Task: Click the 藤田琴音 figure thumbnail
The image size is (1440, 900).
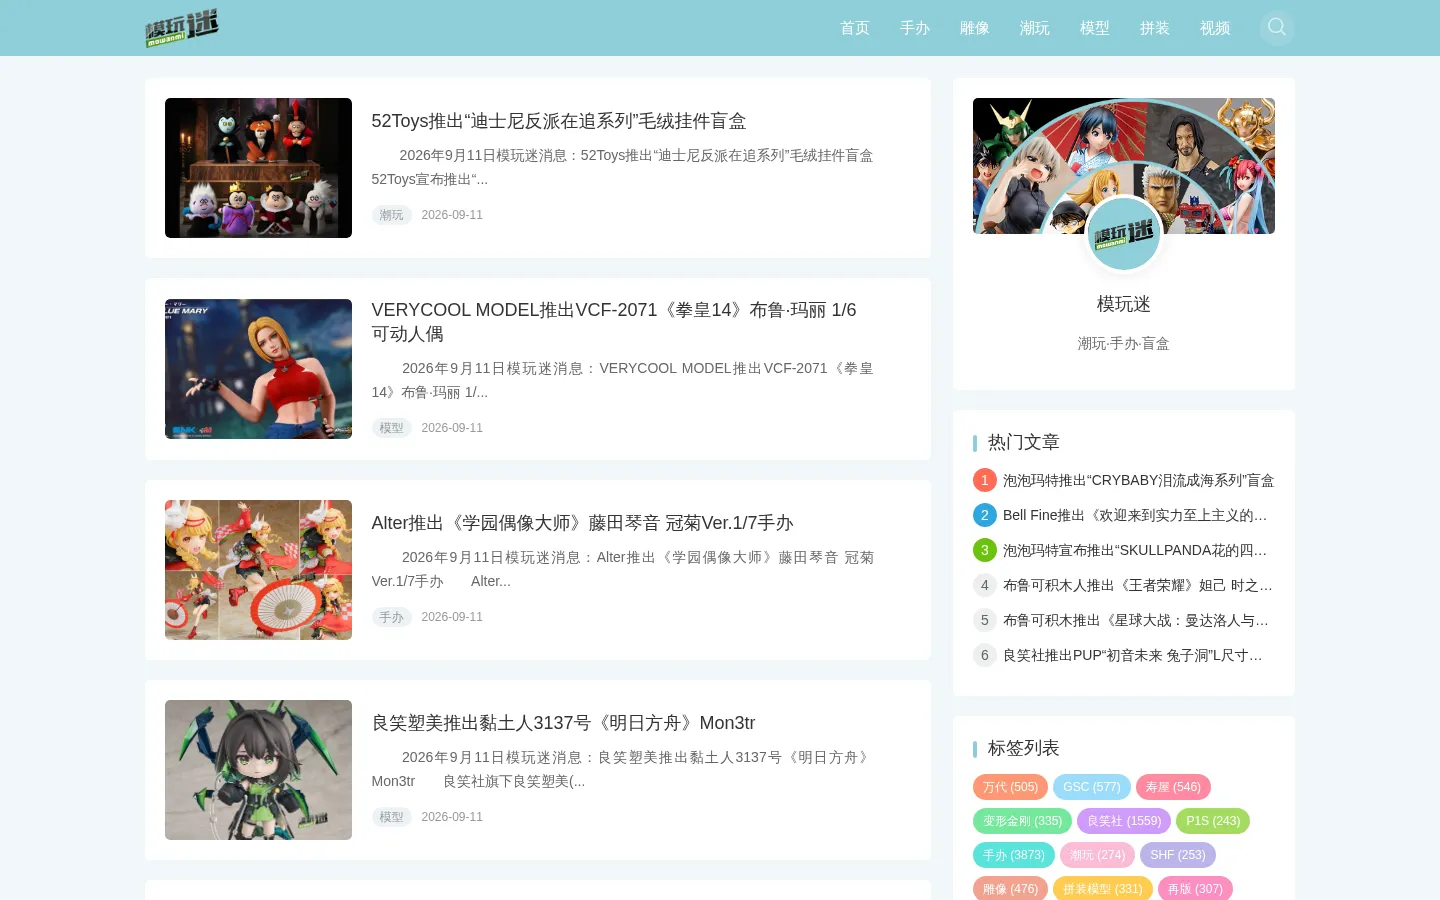Action: (x=258, y=570)
